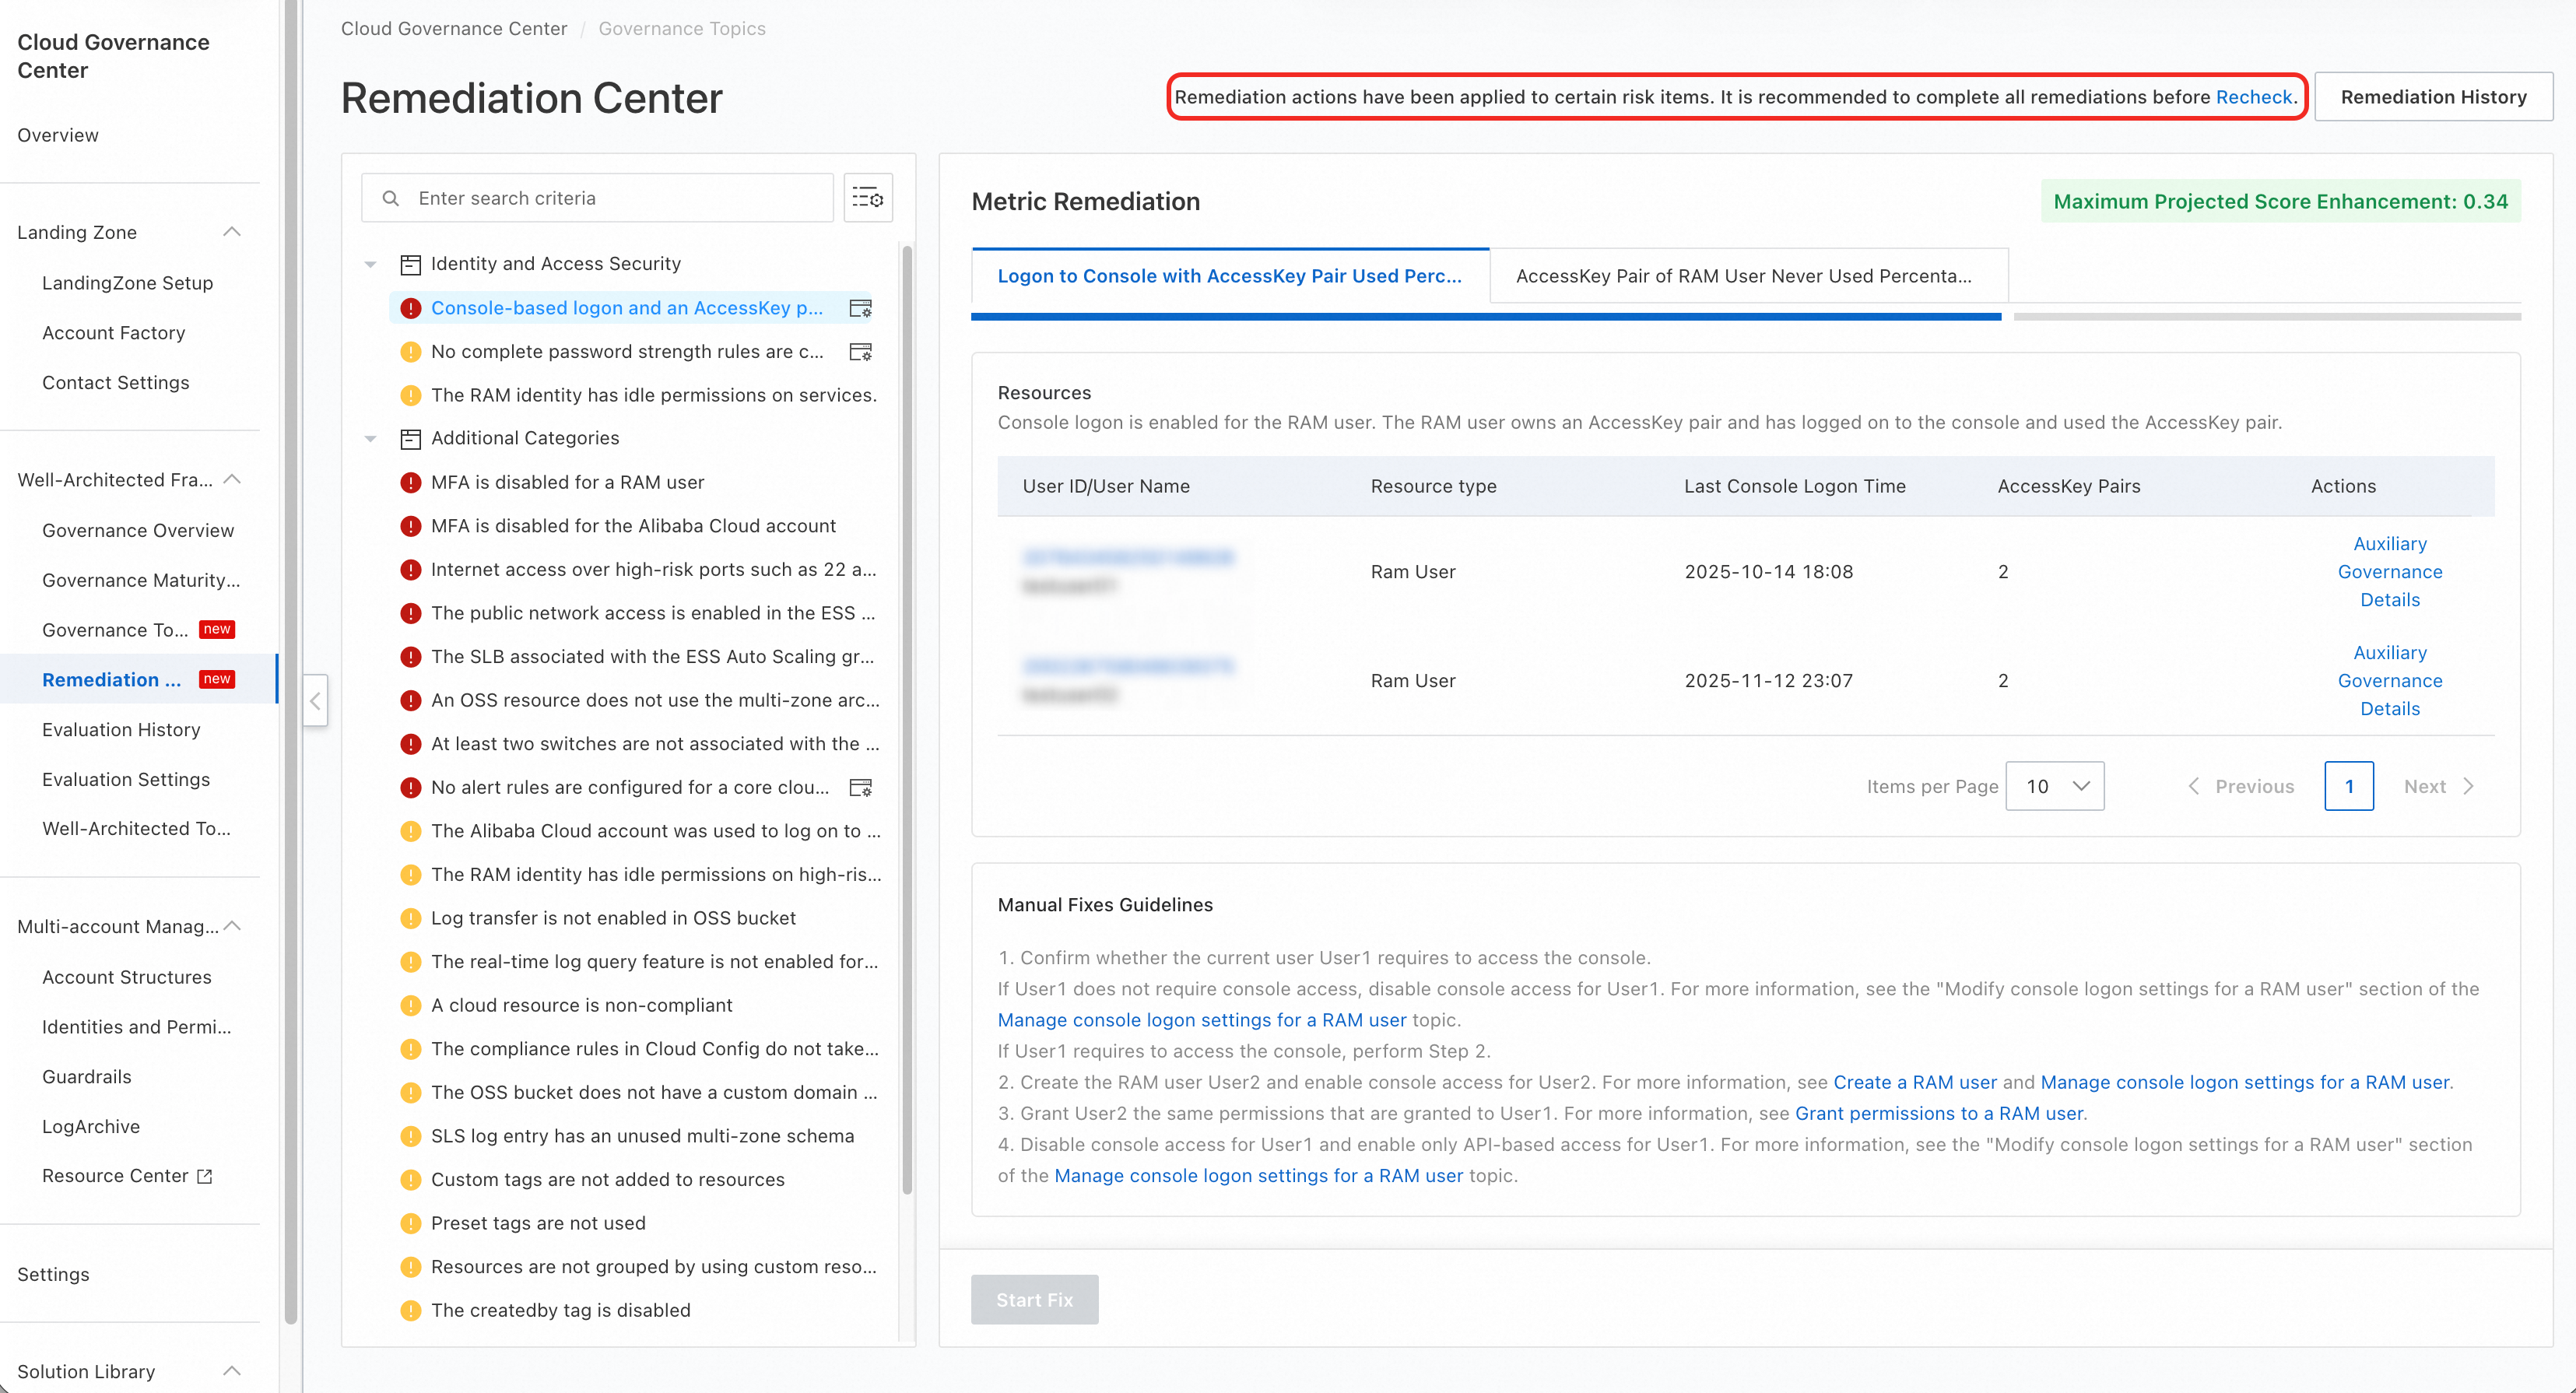Click the tree list vertical scrollbar
Viewport: 2576px width, 1393px height.
tap(907, 720)
